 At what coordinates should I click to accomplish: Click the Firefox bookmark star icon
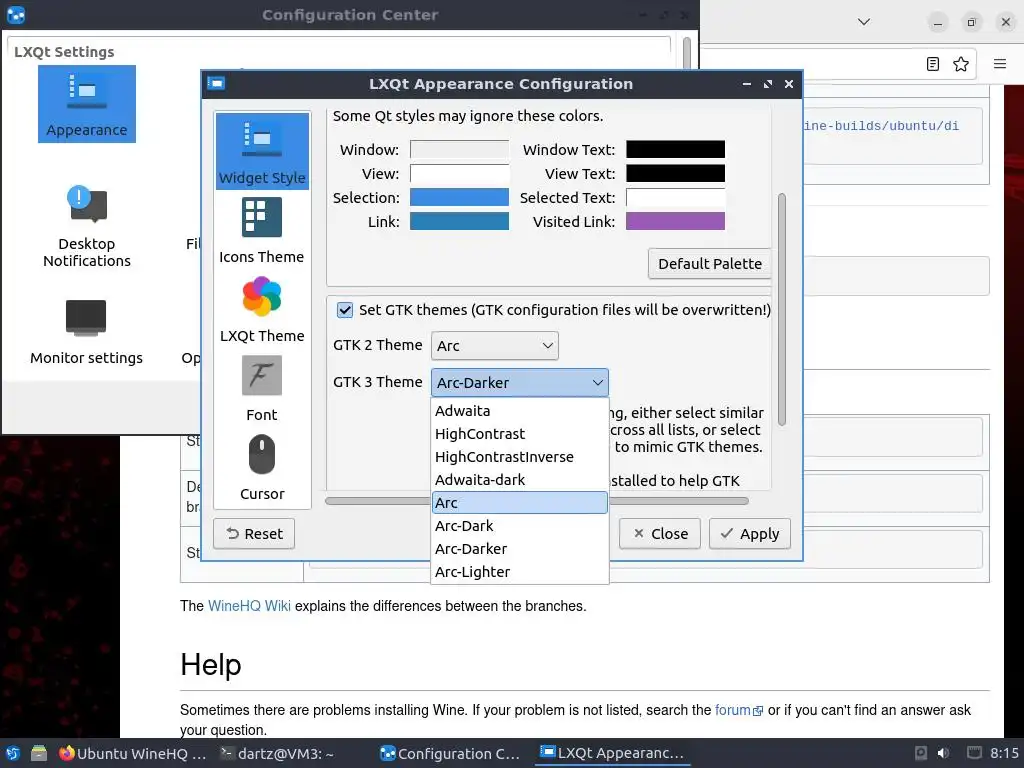click(961, 64)
